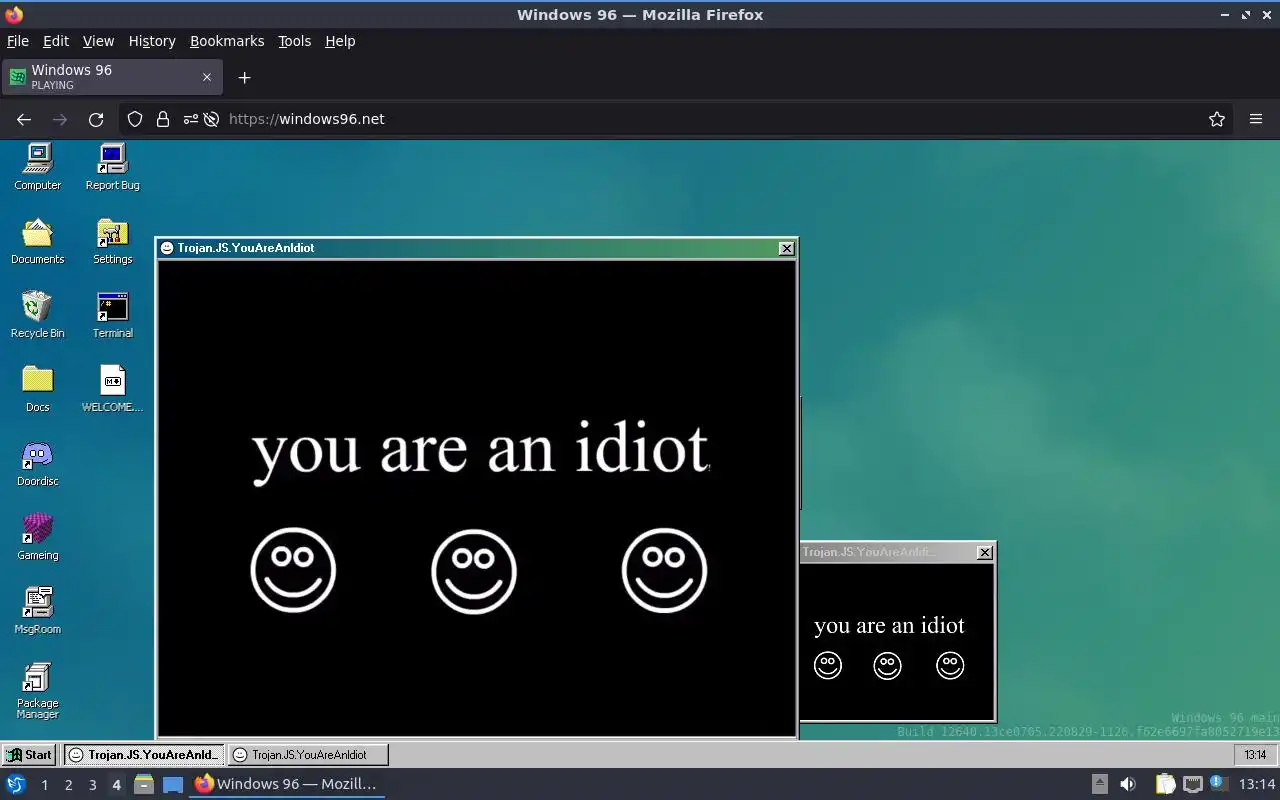Switch to workspace 2
The width and height of the screenshot is (1280, 800).
coord(68,785)
